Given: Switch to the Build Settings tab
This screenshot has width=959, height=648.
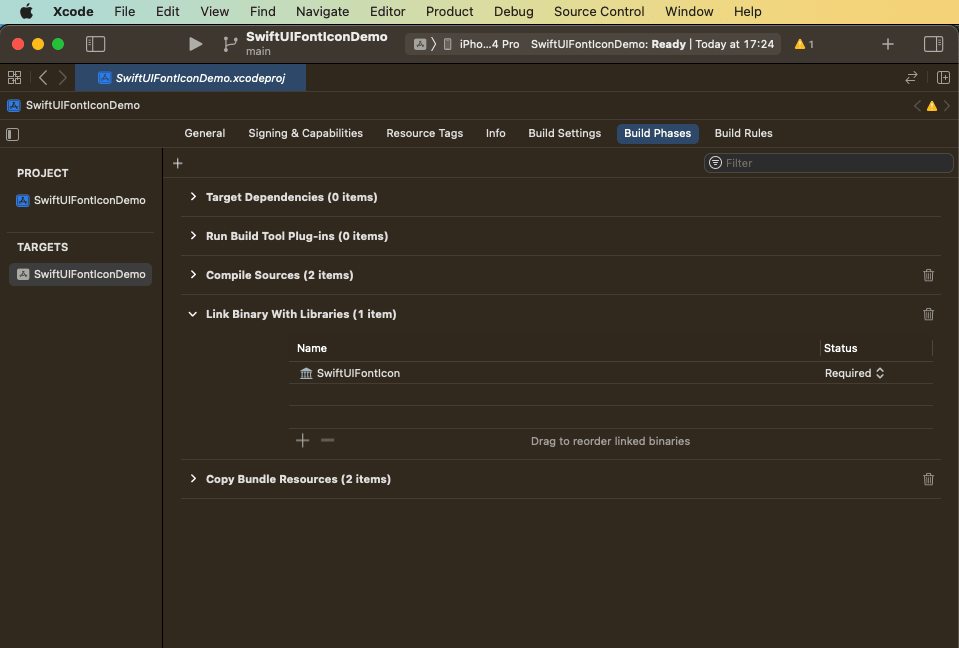Looking at the screenshot, I should pyautogui.click(x=565, y=133).
